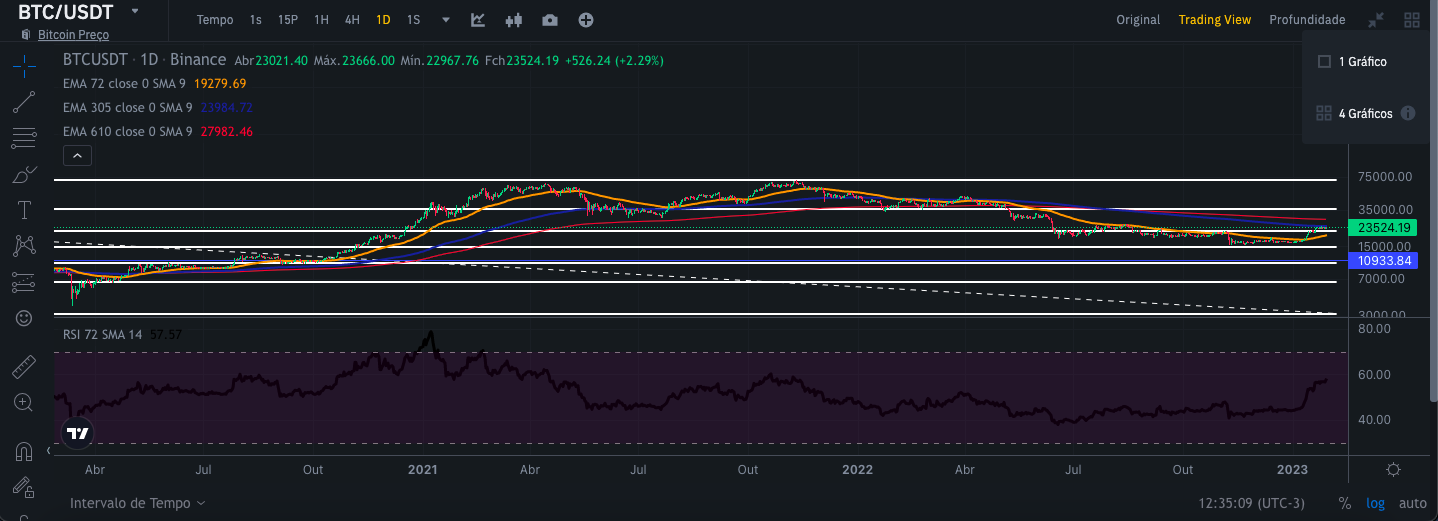The width and height of the screenshot is (1438, 521).
Task: Toggle lock all drawing tools
Action: pos(24,487)
